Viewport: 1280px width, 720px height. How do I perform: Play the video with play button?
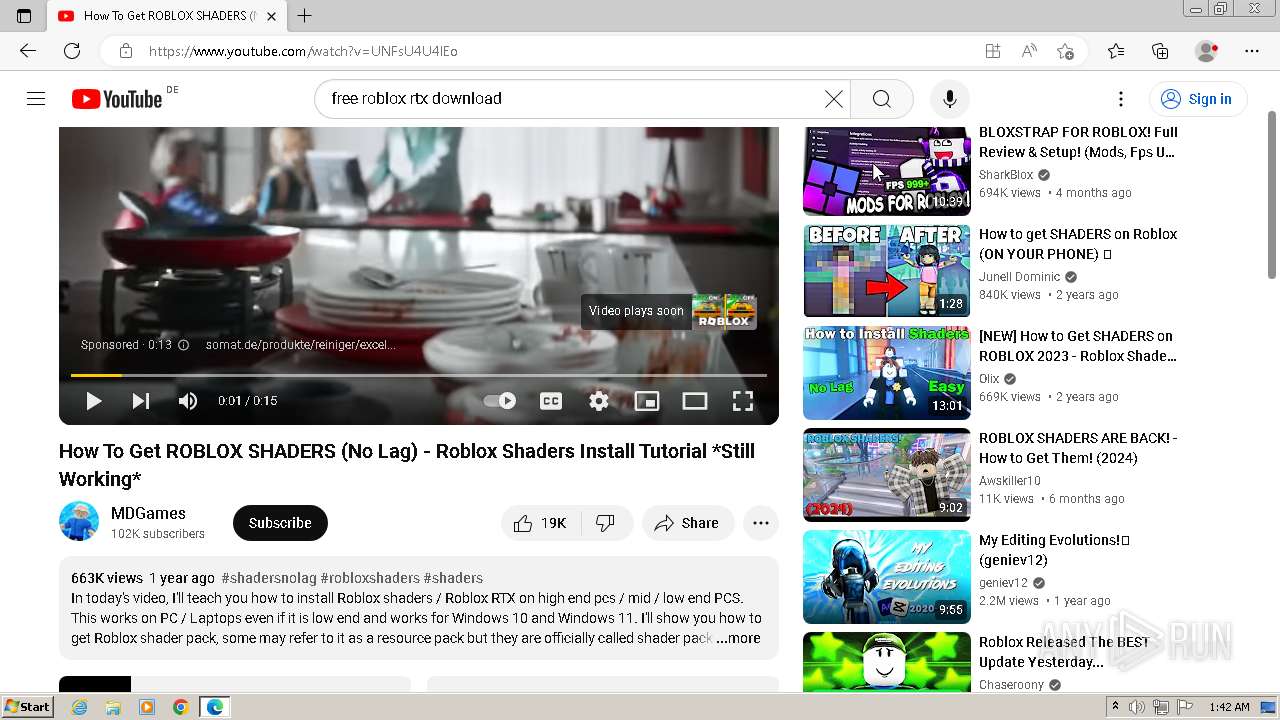click(93, 401)
